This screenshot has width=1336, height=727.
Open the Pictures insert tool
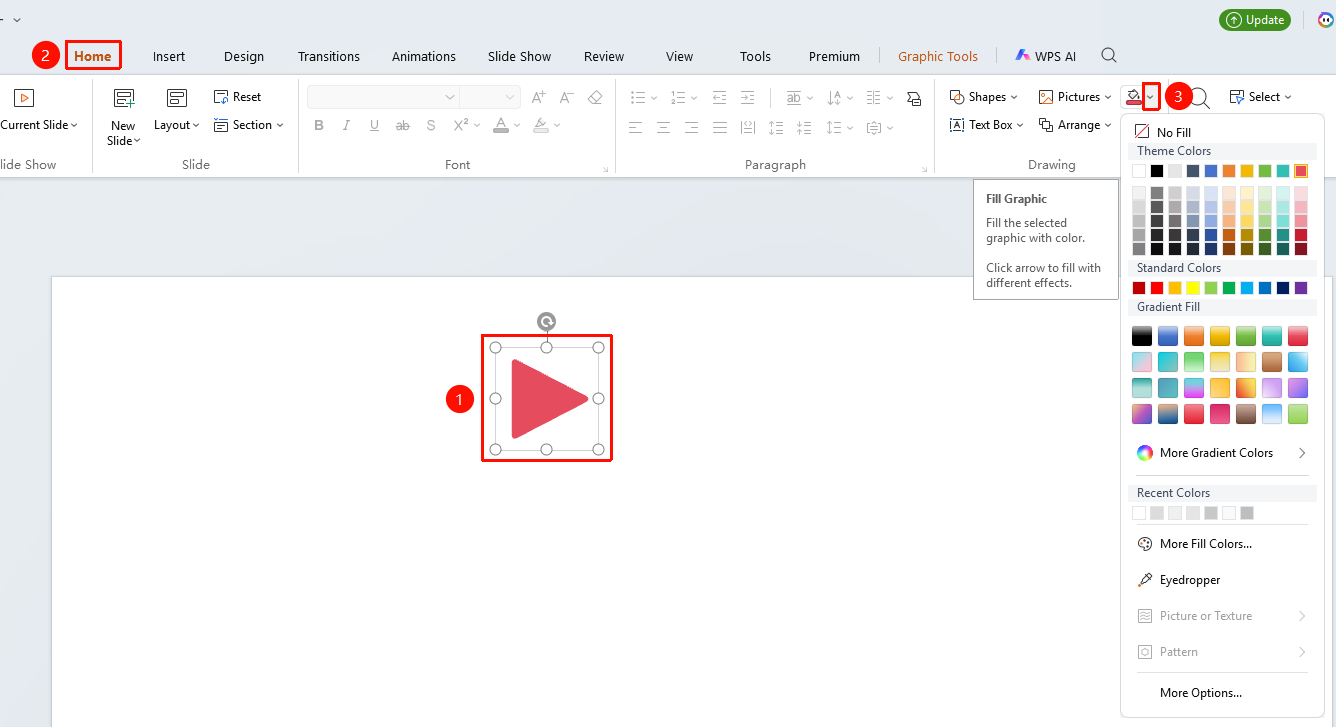1075,97
